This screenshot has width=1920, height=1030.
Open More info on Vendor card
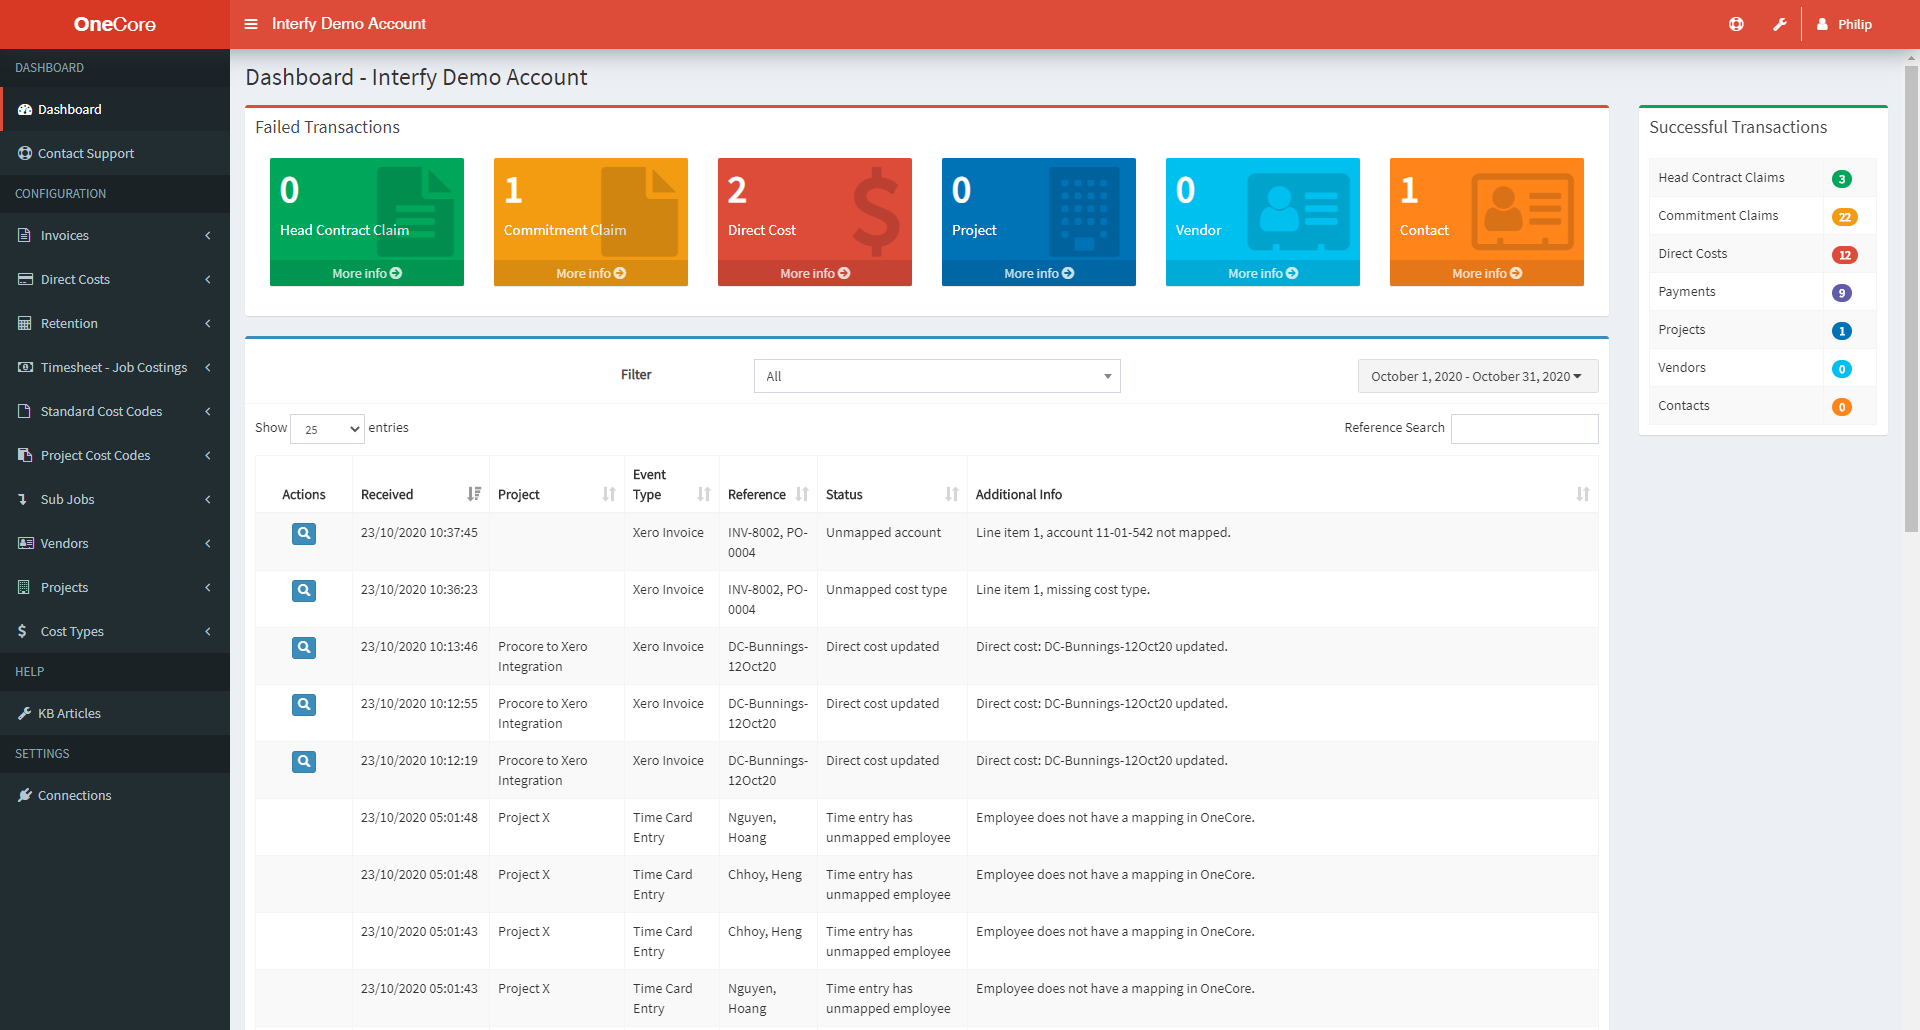[x=1263, y=273]
